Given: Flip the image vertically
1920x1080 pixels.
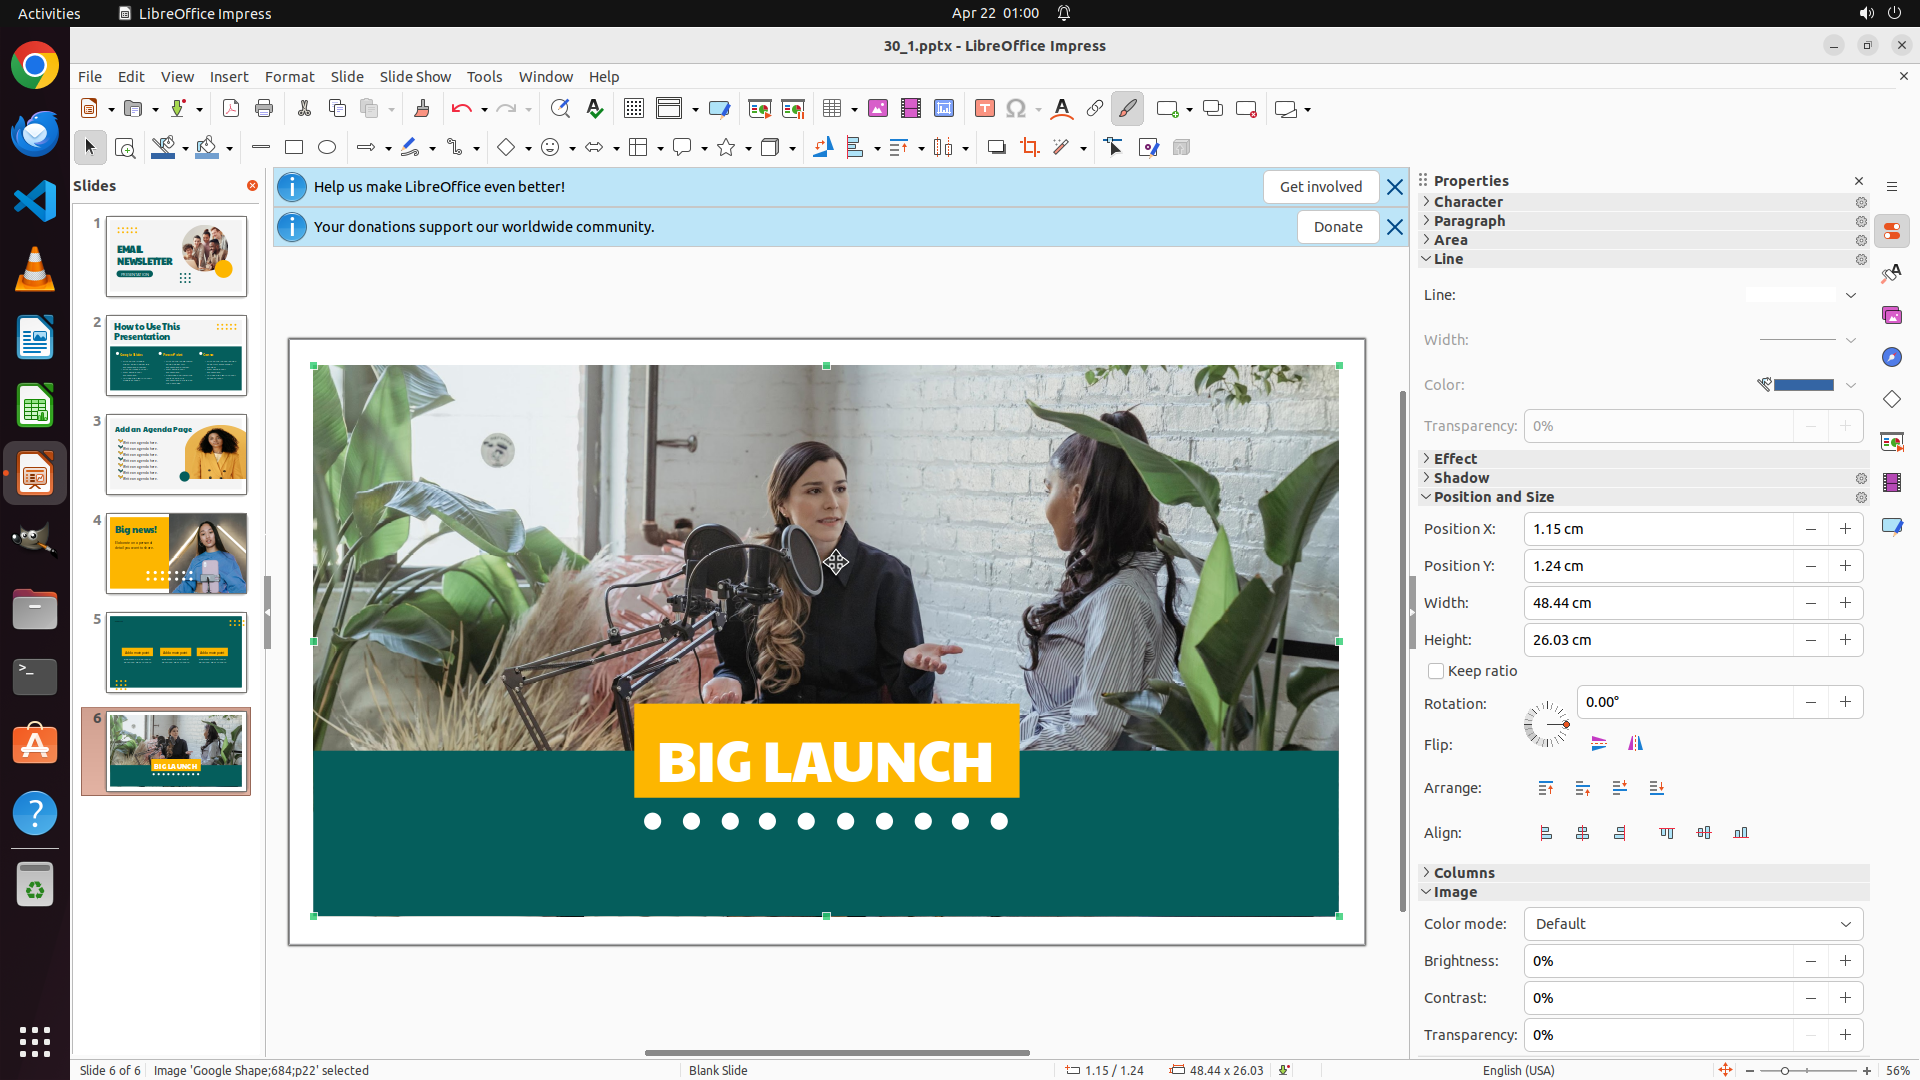Looking at the screenshot, I should pyautogui.click(x=1598, y=743).
